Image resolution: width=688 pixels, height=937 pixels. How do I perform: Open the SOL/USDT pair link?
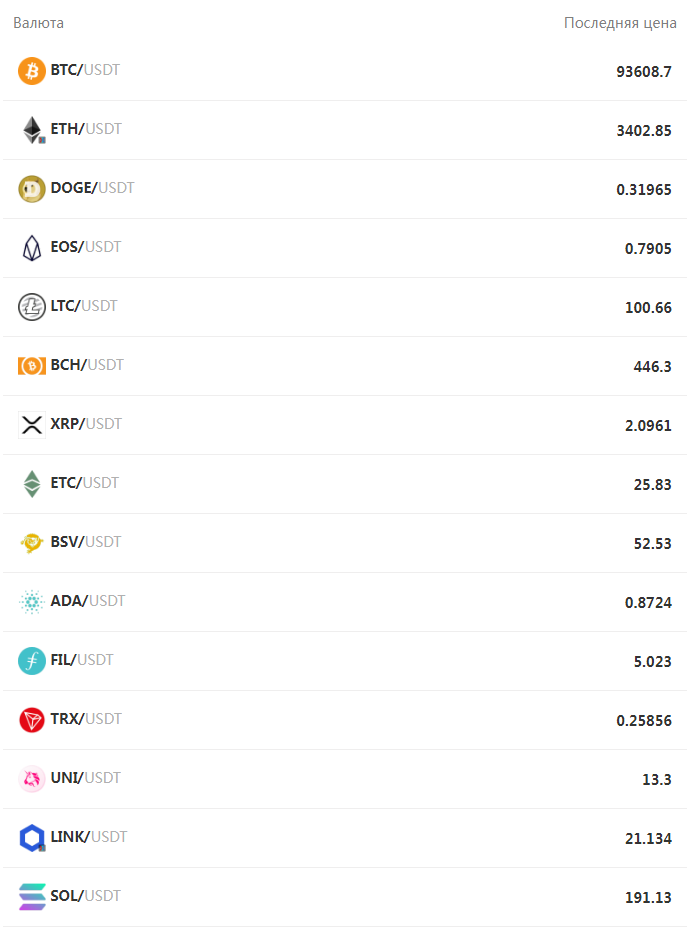(85, 896)
